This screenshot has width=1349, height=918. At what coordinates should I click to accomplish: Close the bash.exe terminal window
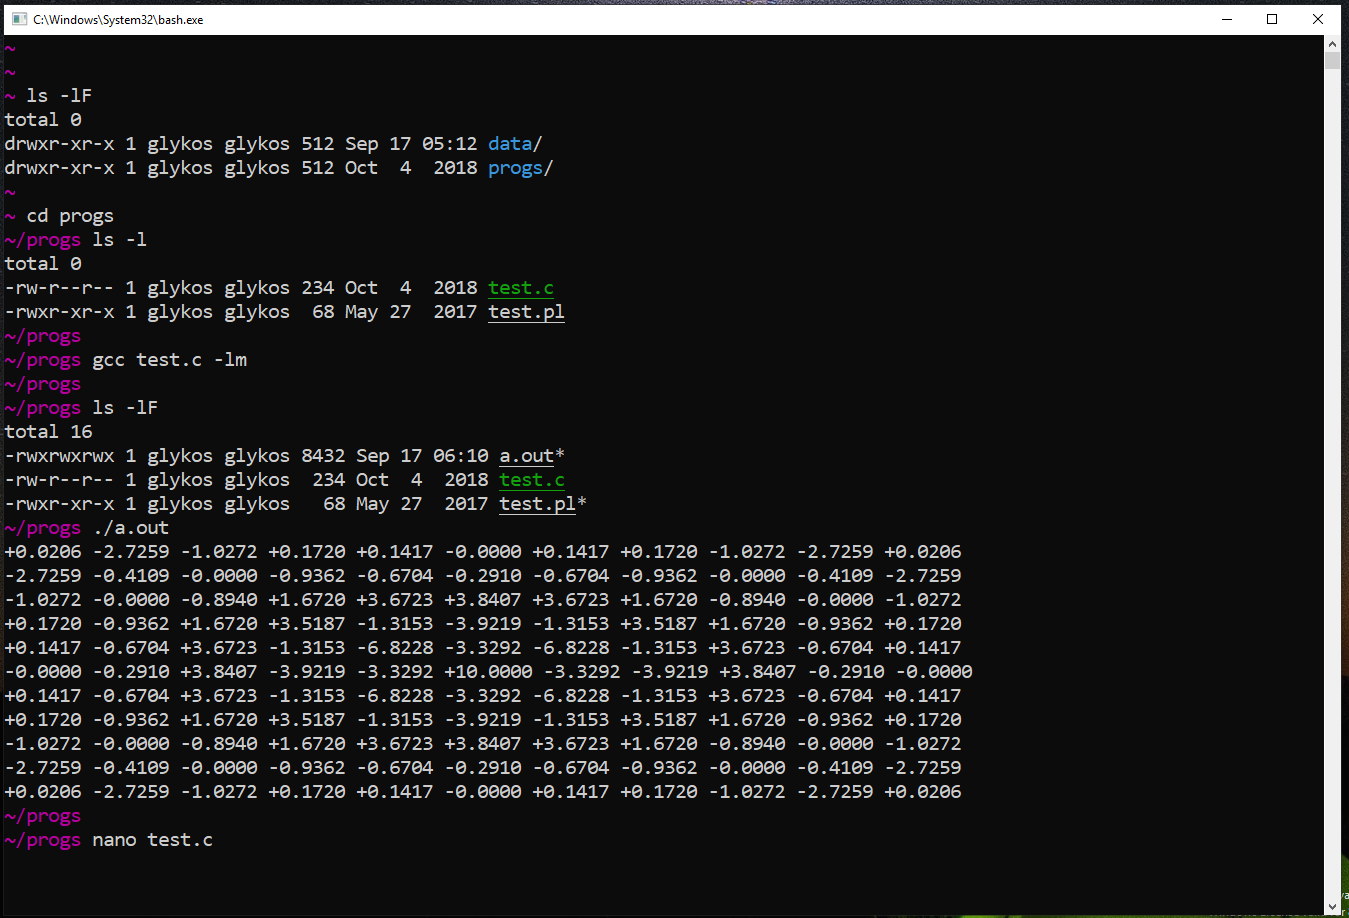(x=1318, y=19)
